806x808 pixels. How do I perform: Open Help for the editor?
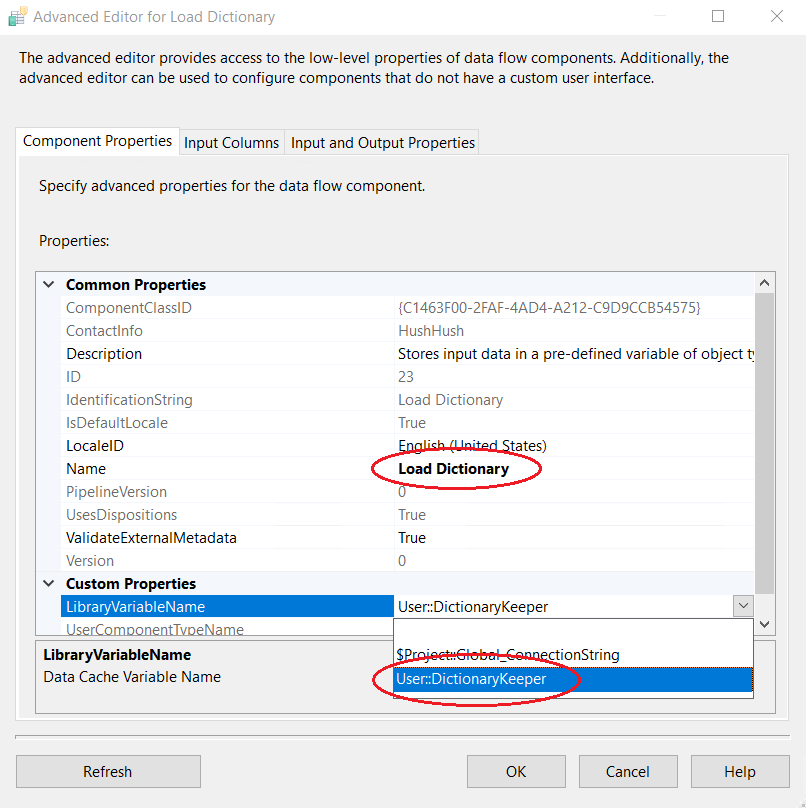pos(739,771)
